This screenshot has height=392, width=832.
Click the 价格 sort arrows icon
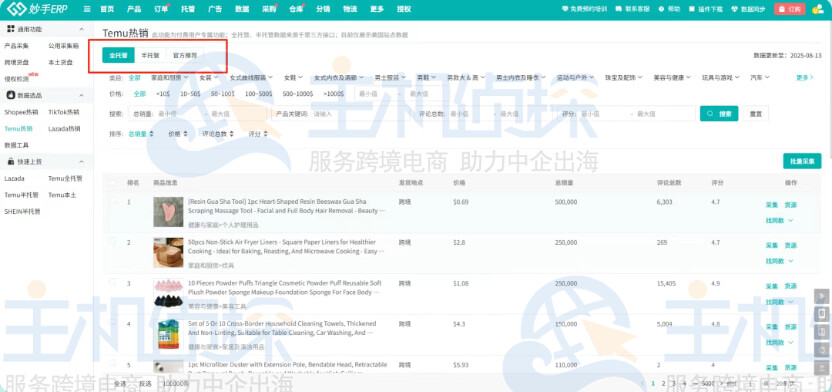tap(185, 134)
